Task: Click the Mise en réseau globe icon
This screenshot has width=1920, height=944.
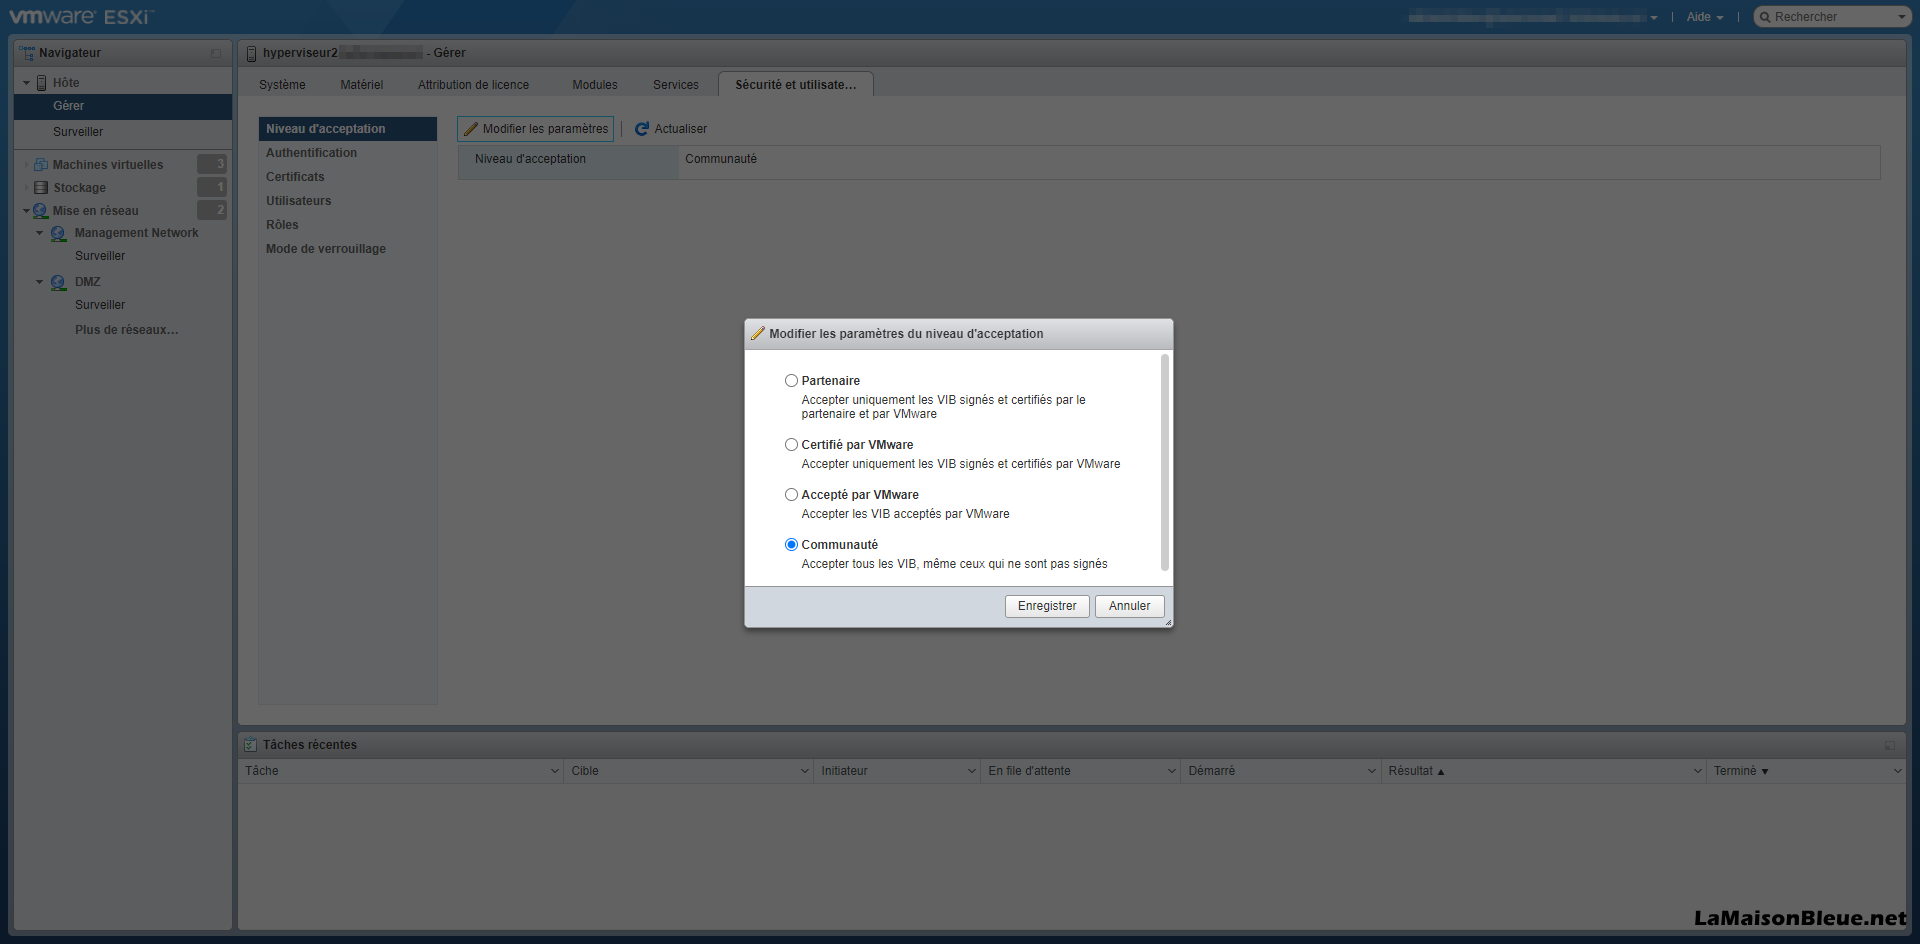Action: [41, 211]
